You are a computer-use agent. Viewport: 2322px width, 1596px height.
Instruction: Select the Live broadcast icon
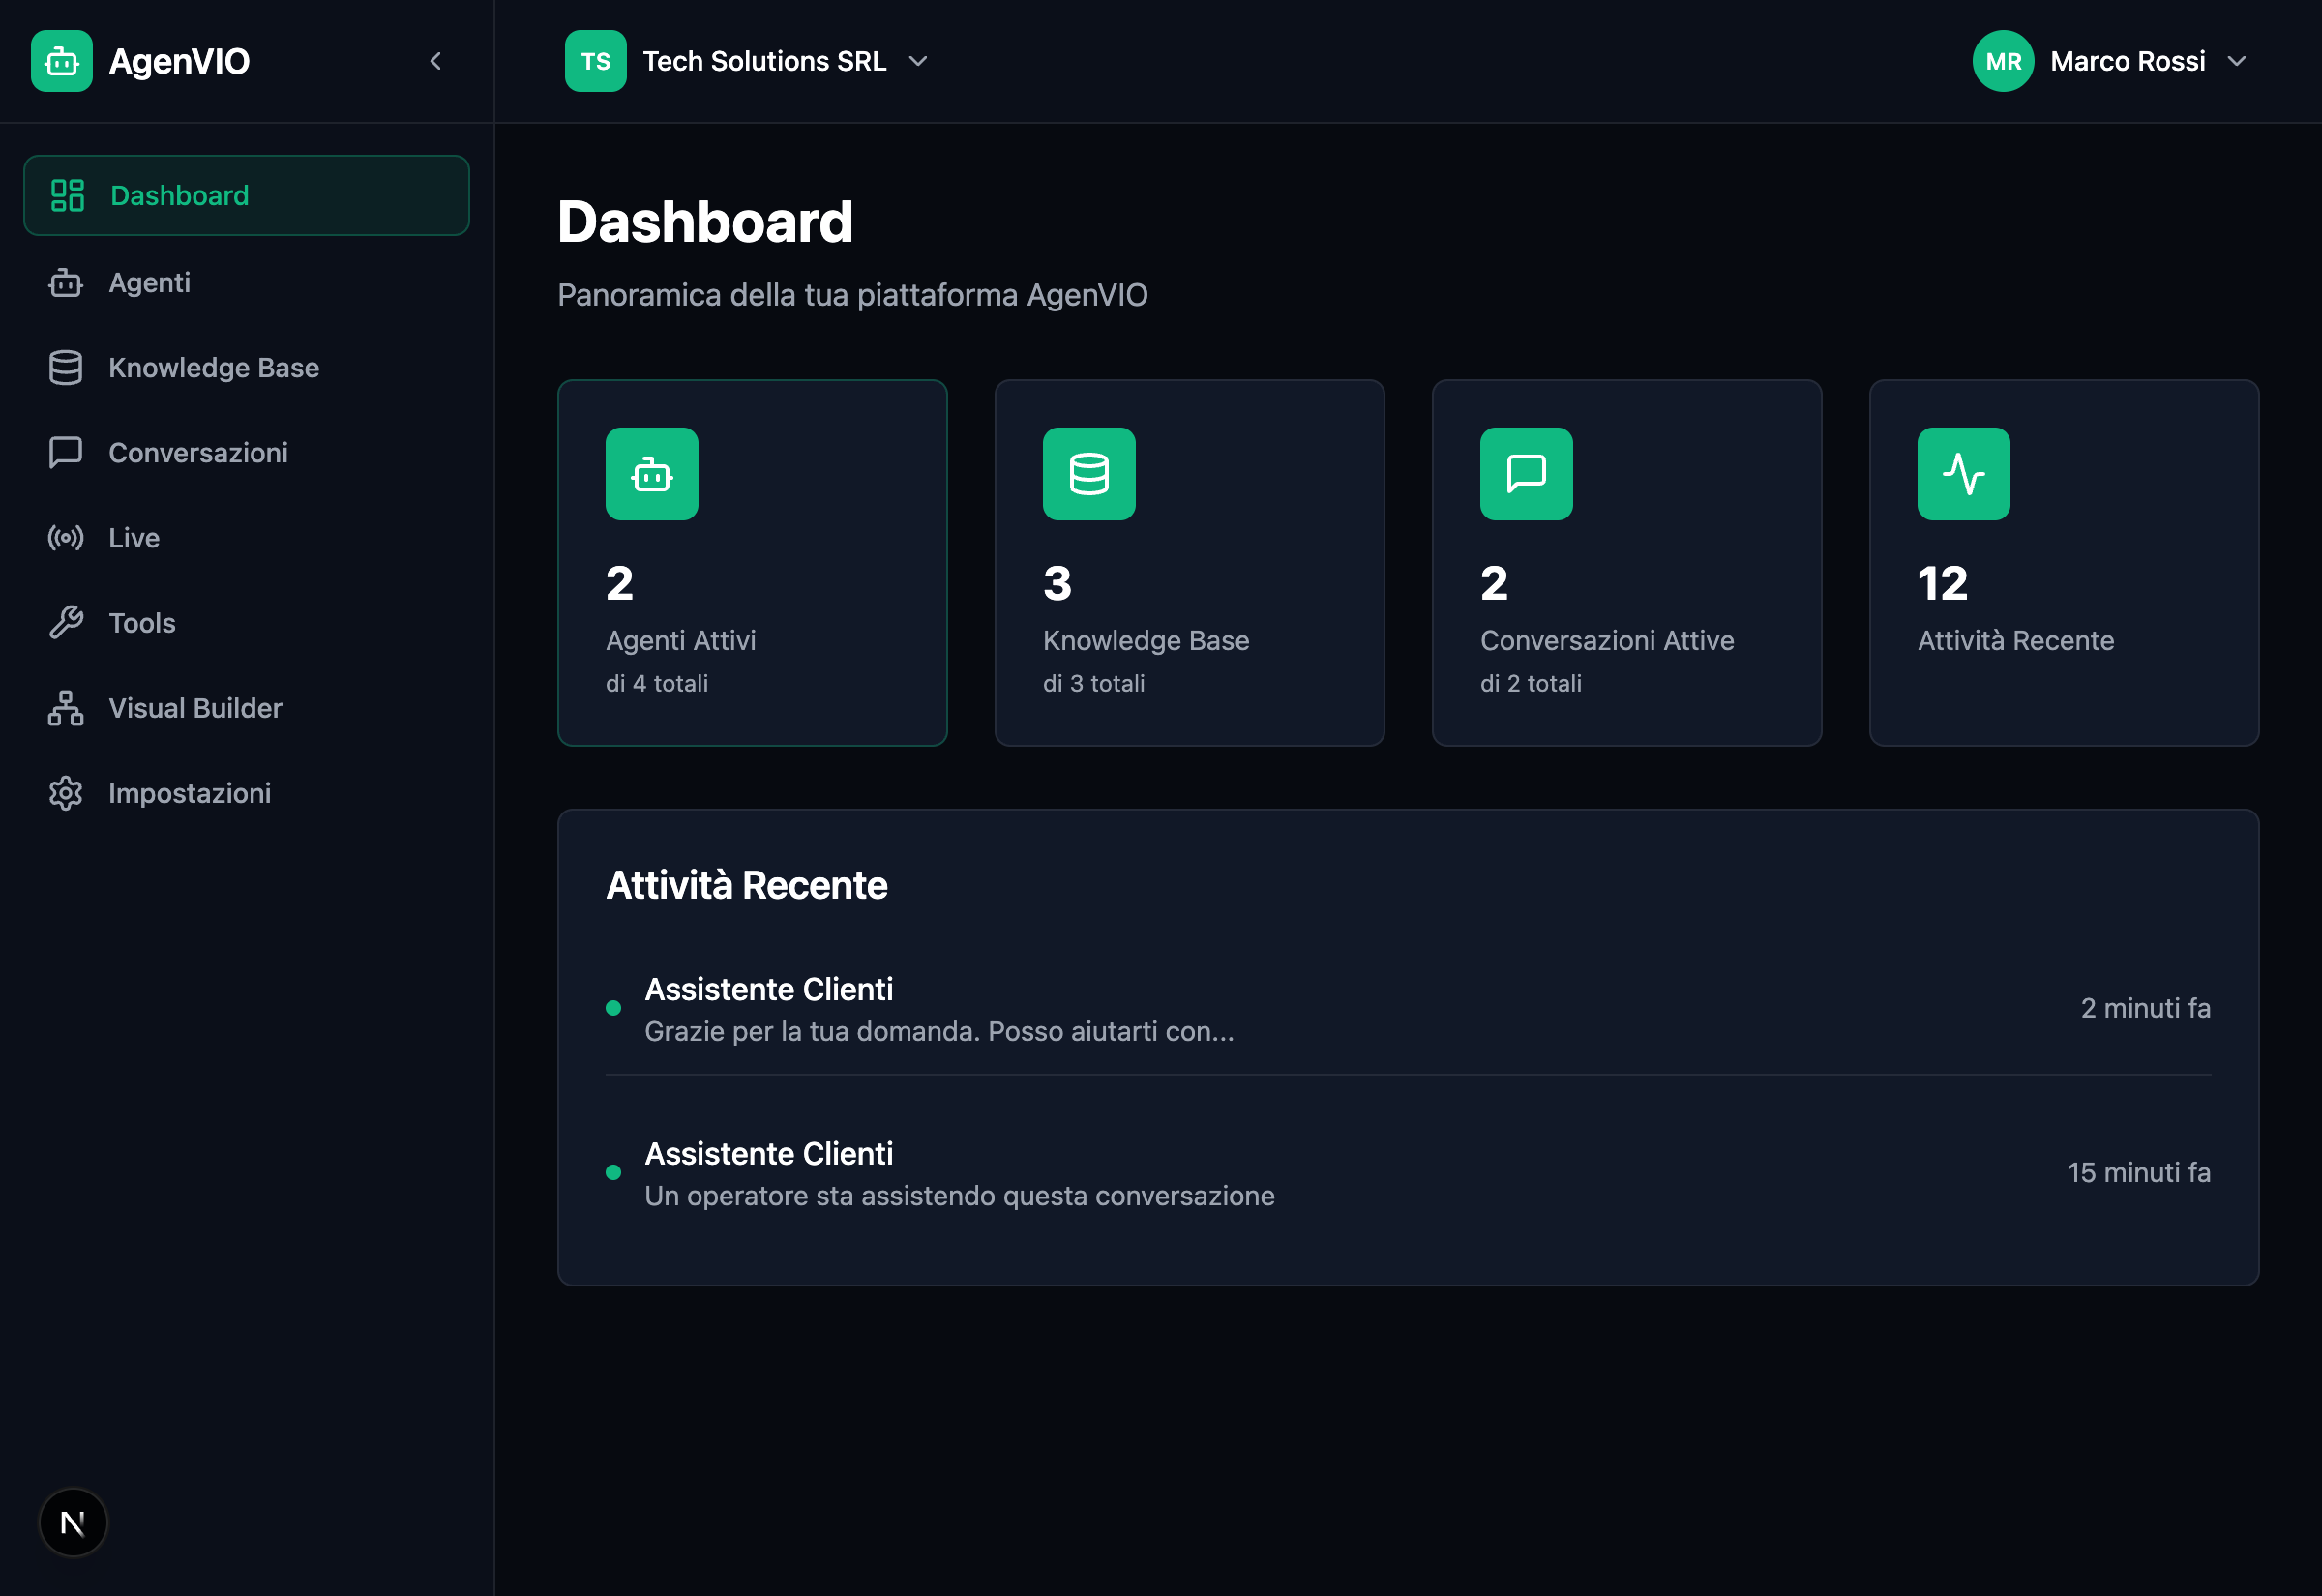[65, 537]
